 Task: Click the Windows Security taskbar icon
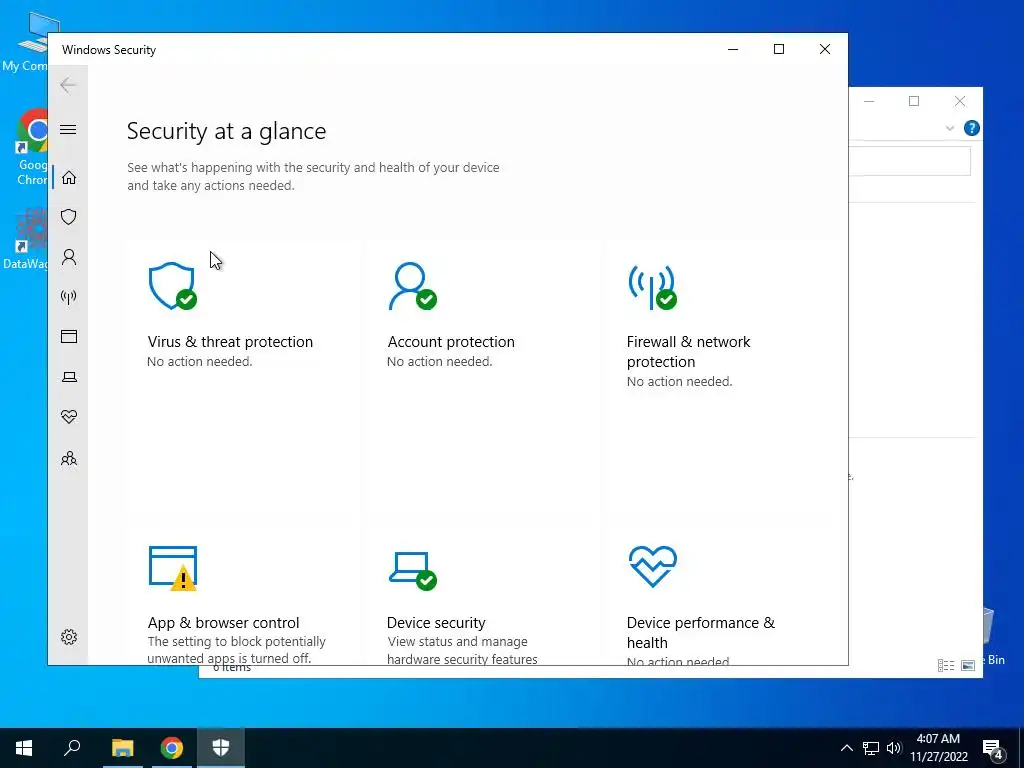pos(221,748)
